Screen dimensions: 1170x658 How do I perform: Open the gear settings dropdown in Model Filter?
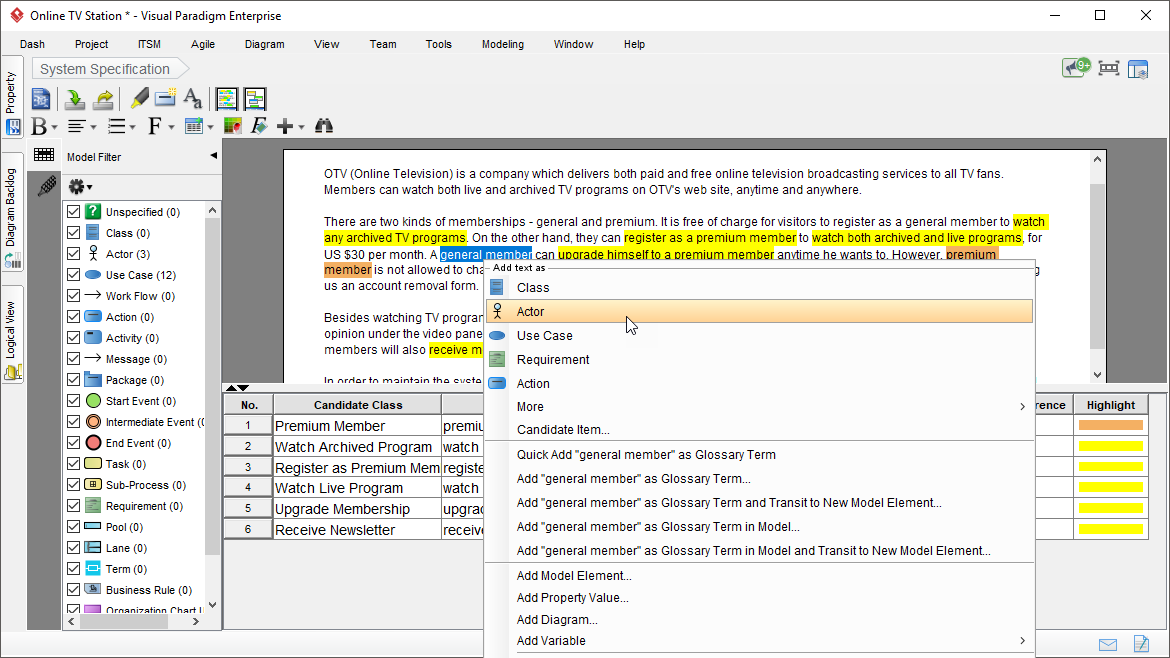point(80,187)
